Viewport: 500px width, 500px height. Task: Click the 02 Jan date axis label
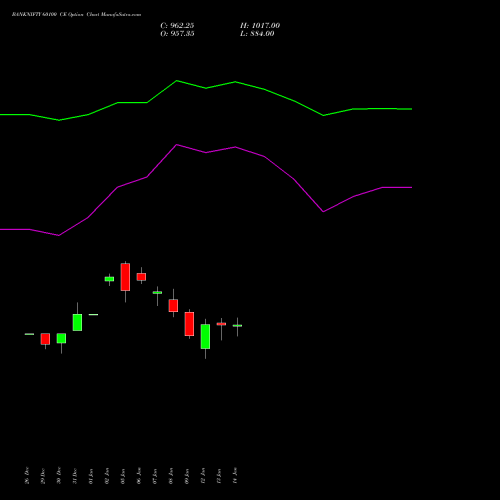[x=107, y=476]
